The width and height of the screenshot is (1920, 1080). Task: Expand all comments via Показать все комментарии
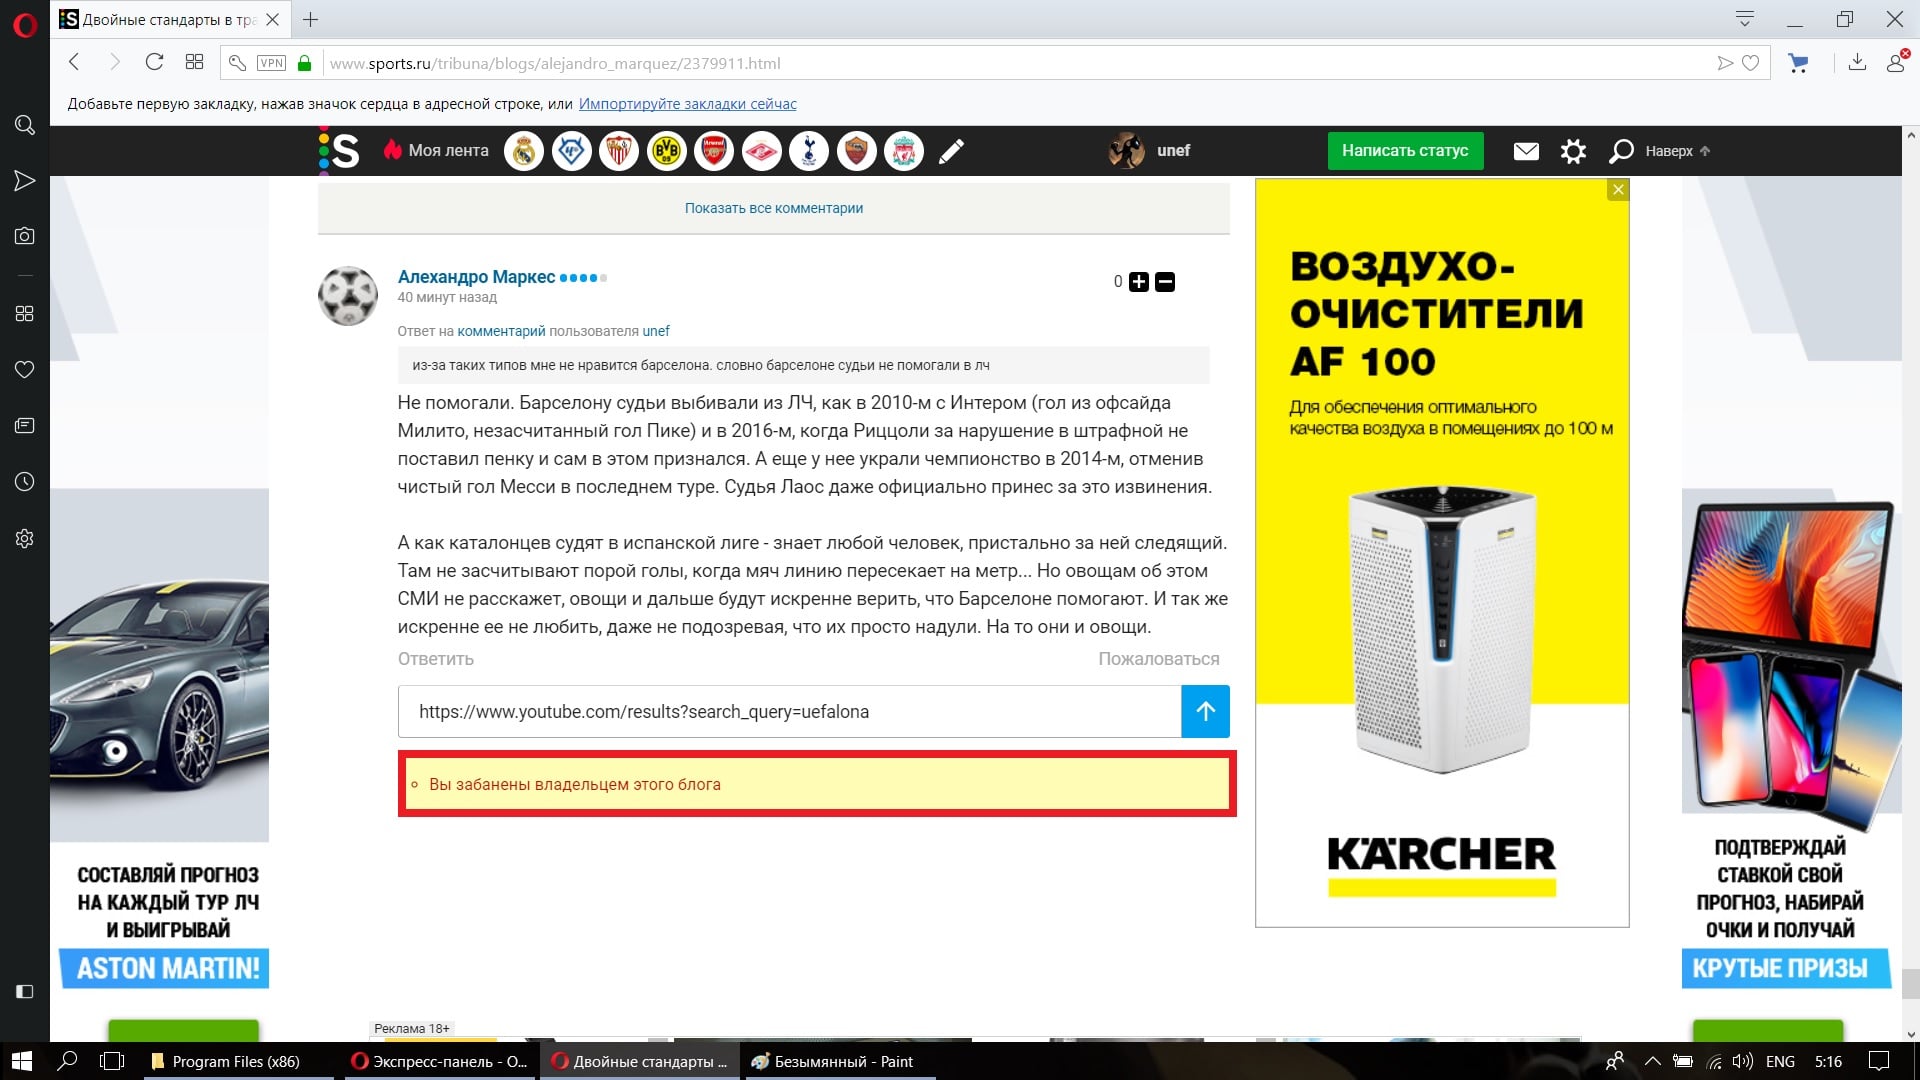coord(773,208)
